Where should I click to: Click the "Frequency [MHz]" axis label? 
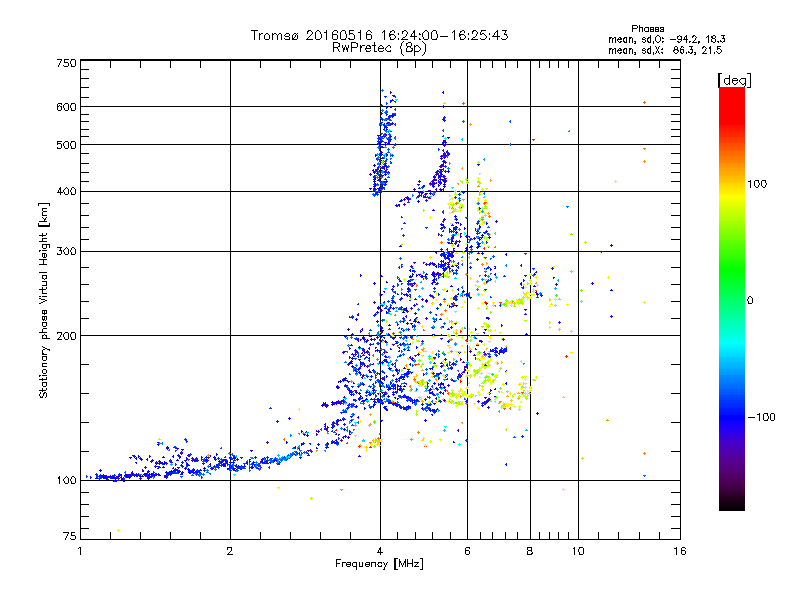[379, 564]
